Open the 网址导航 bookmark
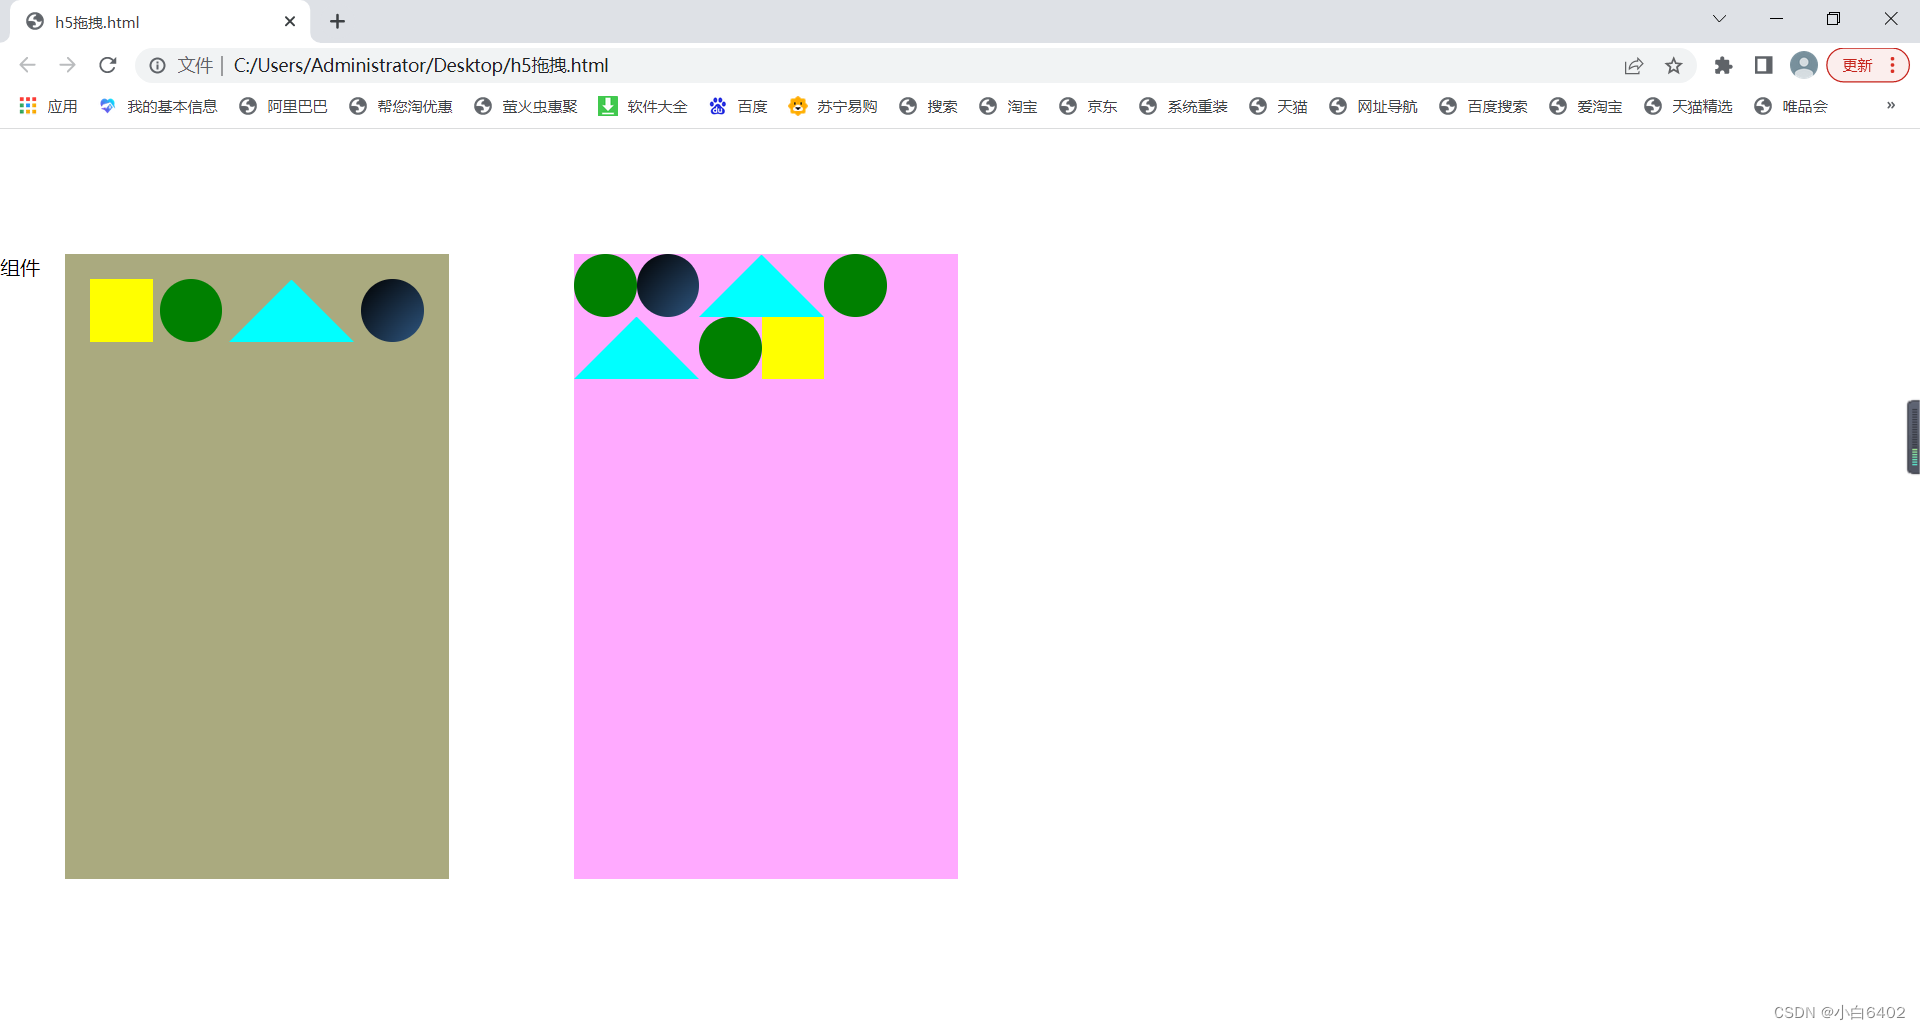Screen dimensions: 1920x1030 (1373, 106)
